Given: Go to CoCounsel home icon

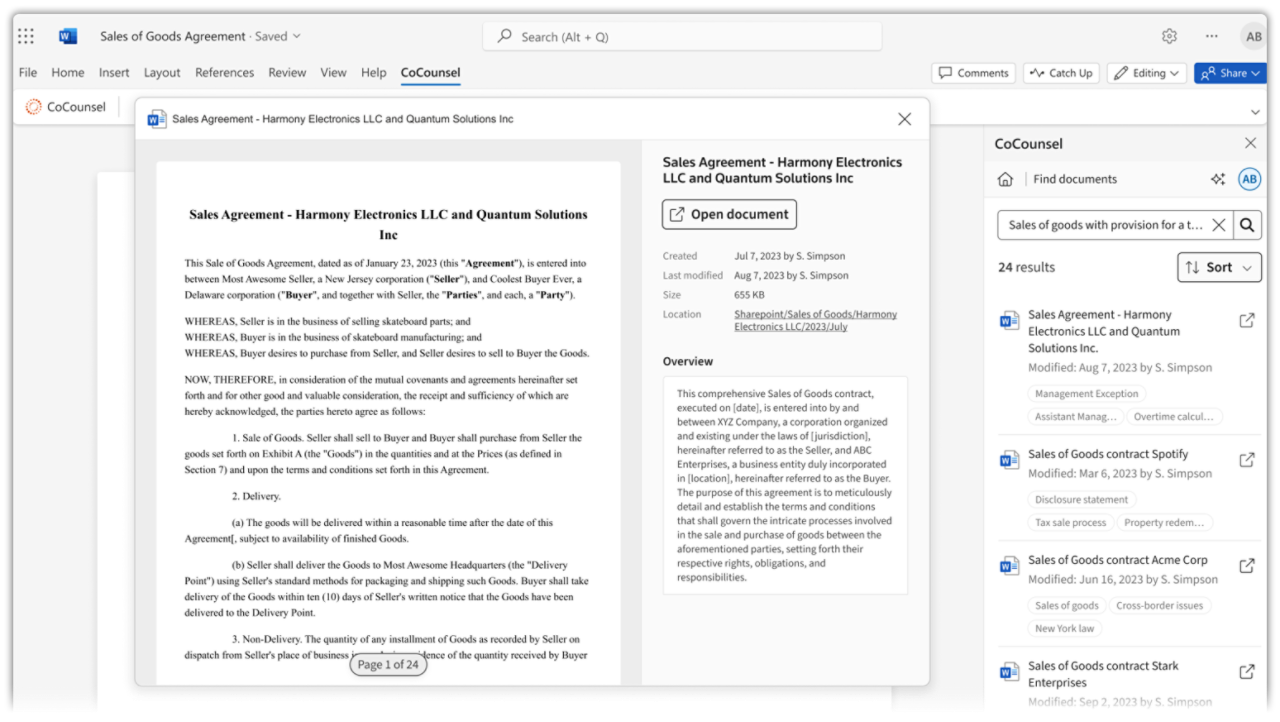Looking at the screenshot, I should pyautogui.click(x=1005, y=179).
